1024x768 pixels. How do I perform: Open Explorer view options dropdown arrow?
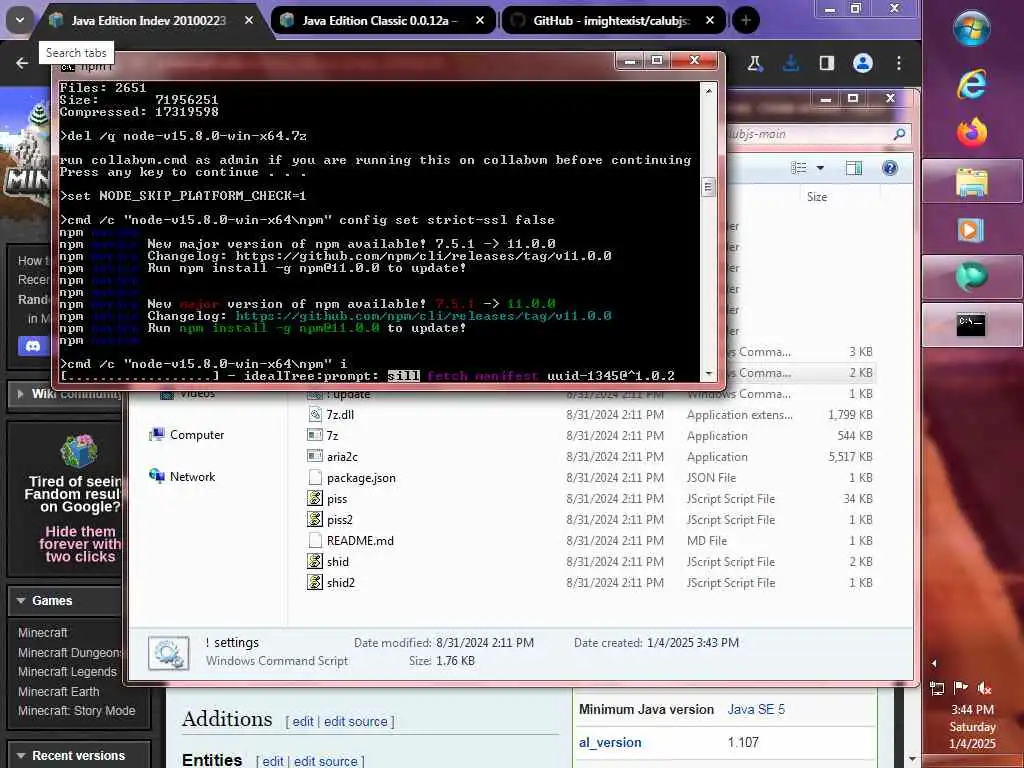[x=820, y=168]
